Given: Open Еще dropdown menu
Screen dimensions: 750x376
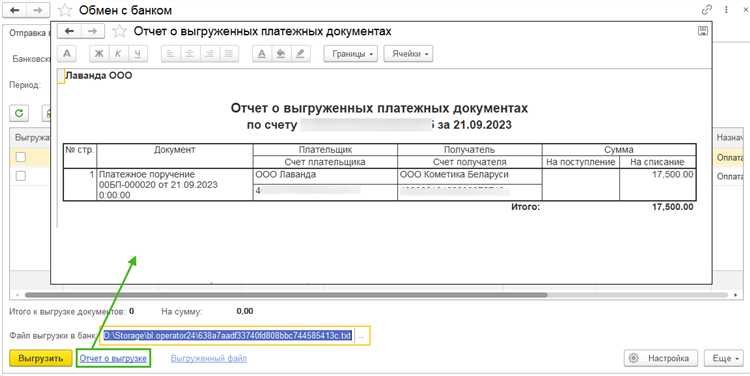Looking at the screenshot, I should point(724,358).
